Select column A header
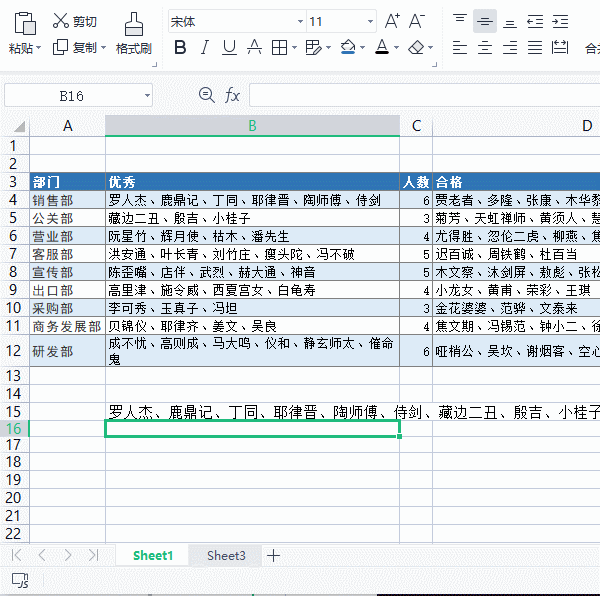Image resolution: width=600 pixels, height=596 pixels. (67, 126)
